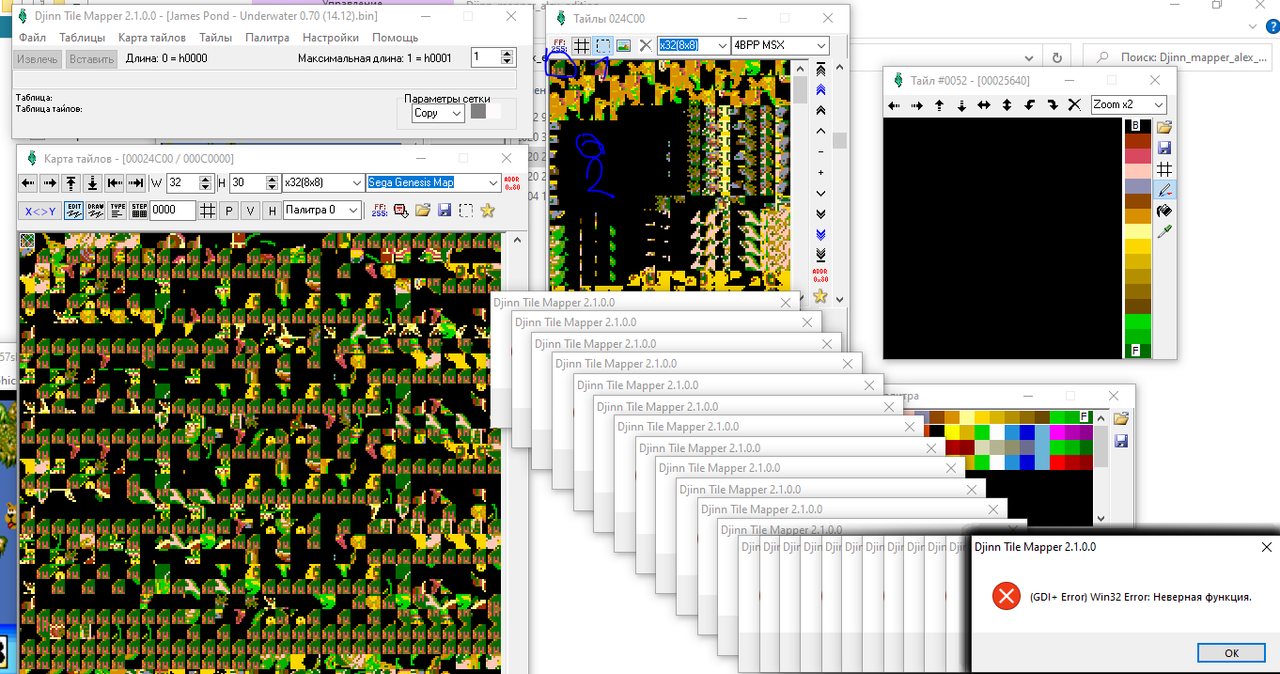Jump to map end arrow icon
1280x674 pixels.
[x=137, y=183]
